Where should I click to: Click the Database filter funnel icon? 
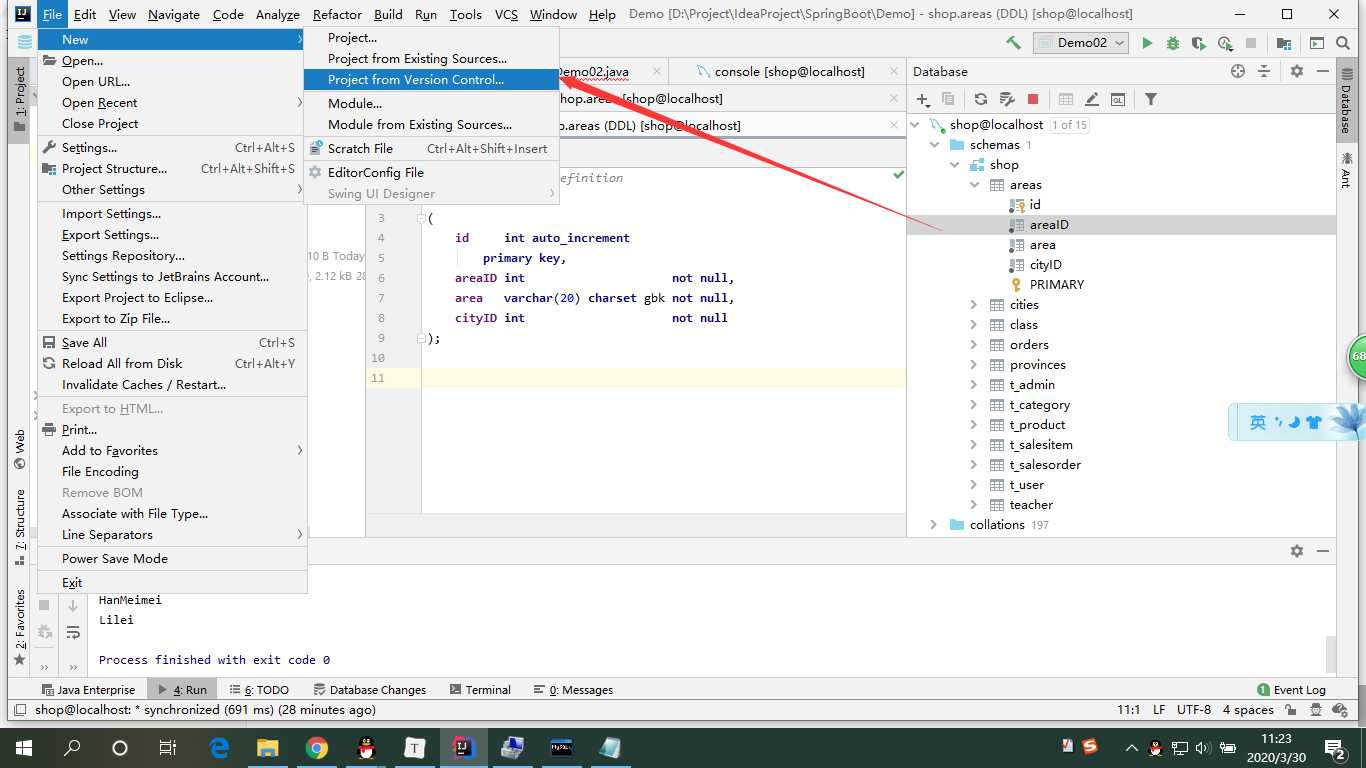coord(1151,99)
